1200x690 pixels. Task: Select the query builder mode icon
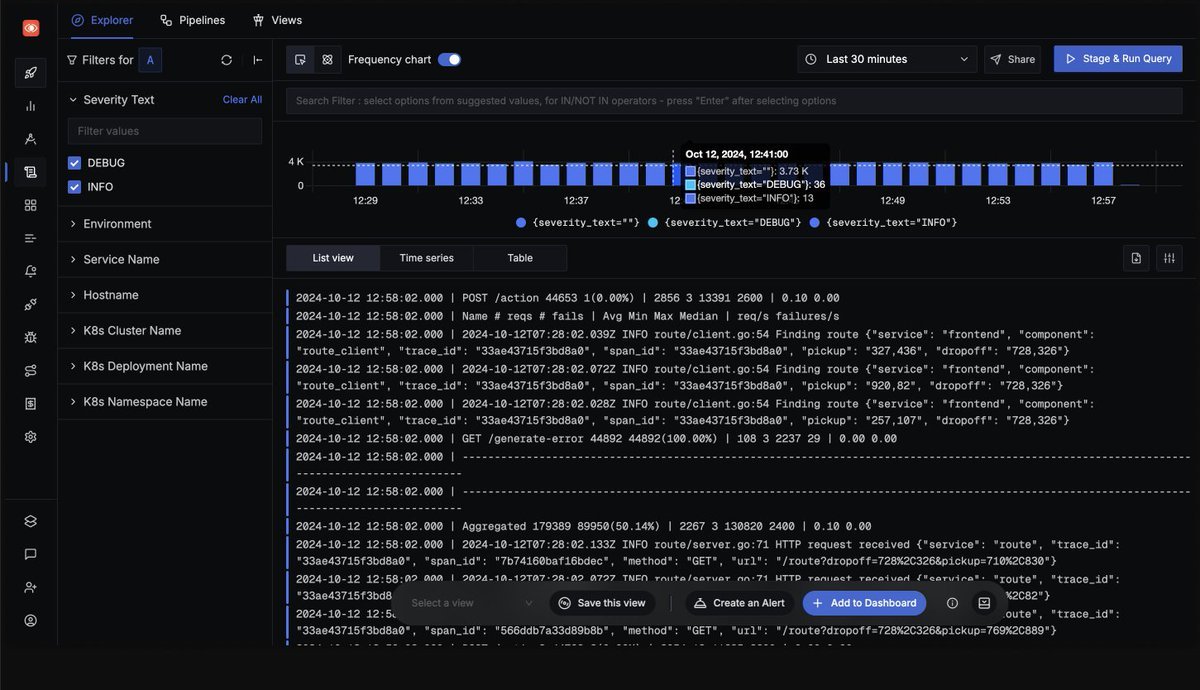[x=301, y=60]
